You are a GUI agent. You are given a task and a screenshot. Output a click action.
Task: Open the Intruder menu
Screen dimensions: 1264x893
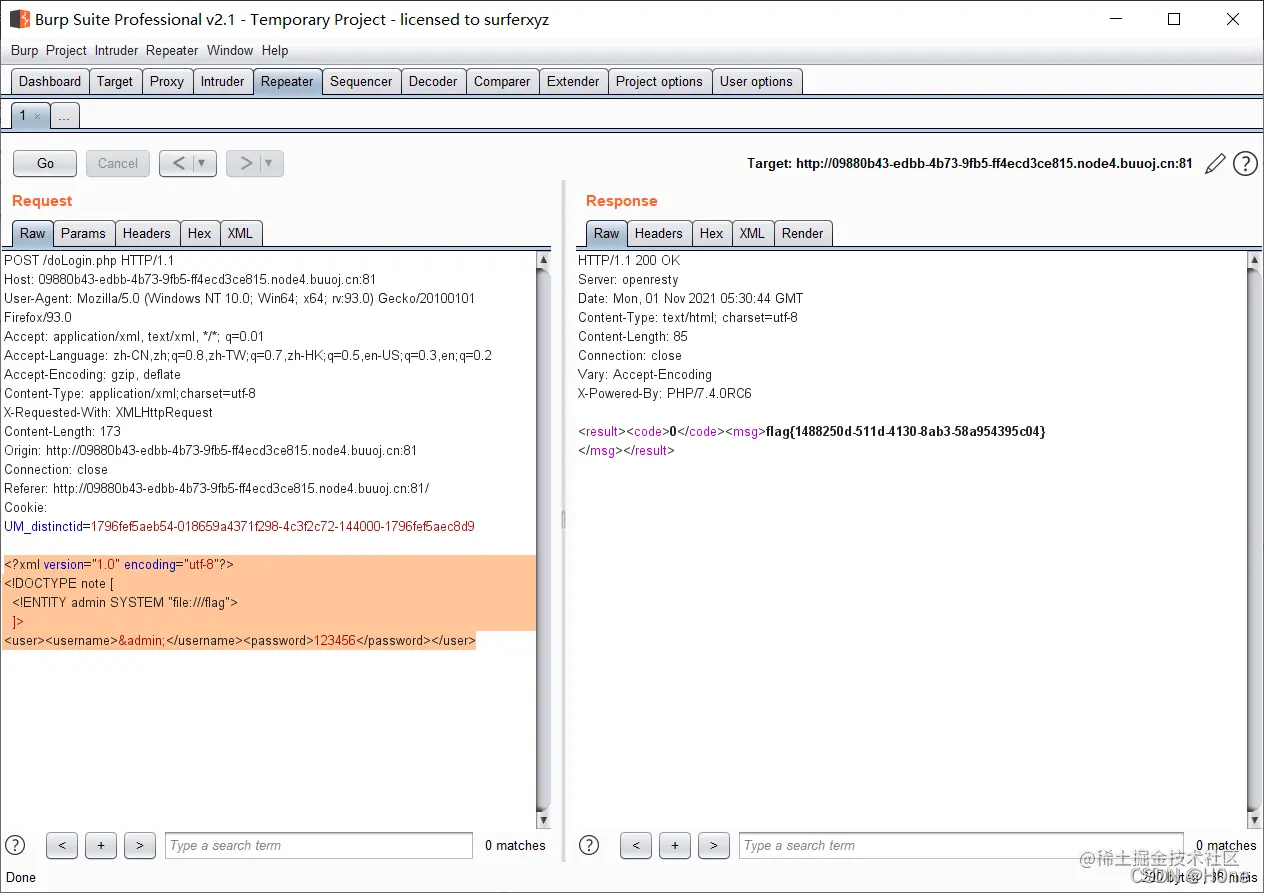[116, 50]
